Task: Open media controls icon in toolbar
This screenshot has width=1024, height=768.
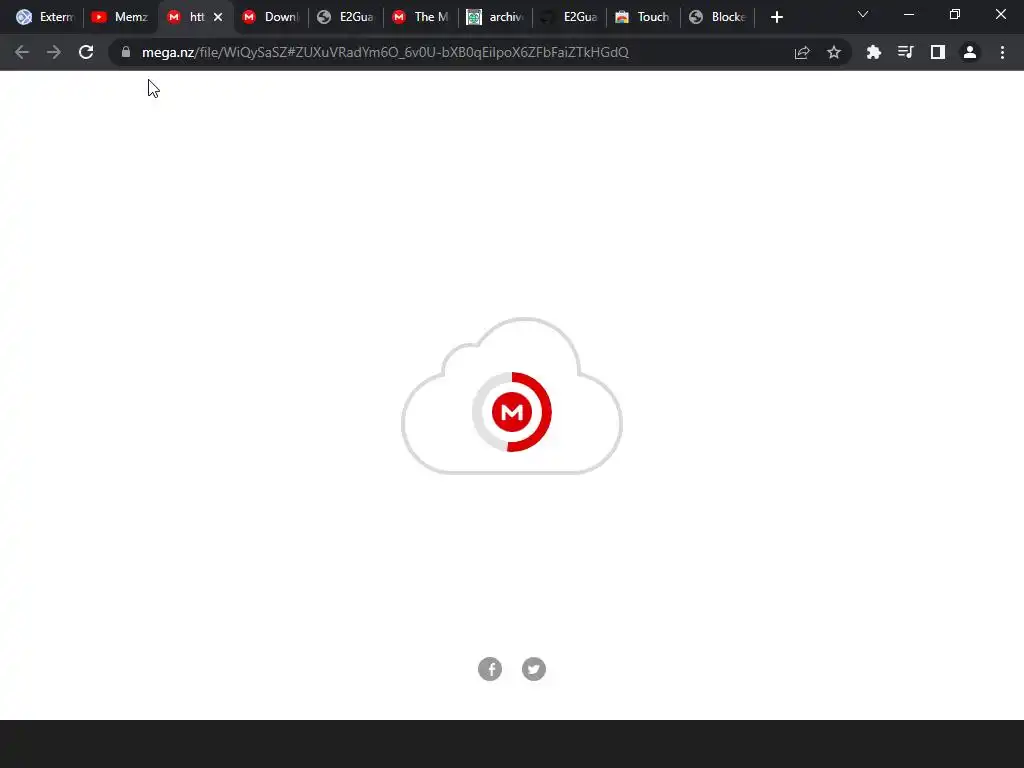Action: coord(906,52)
